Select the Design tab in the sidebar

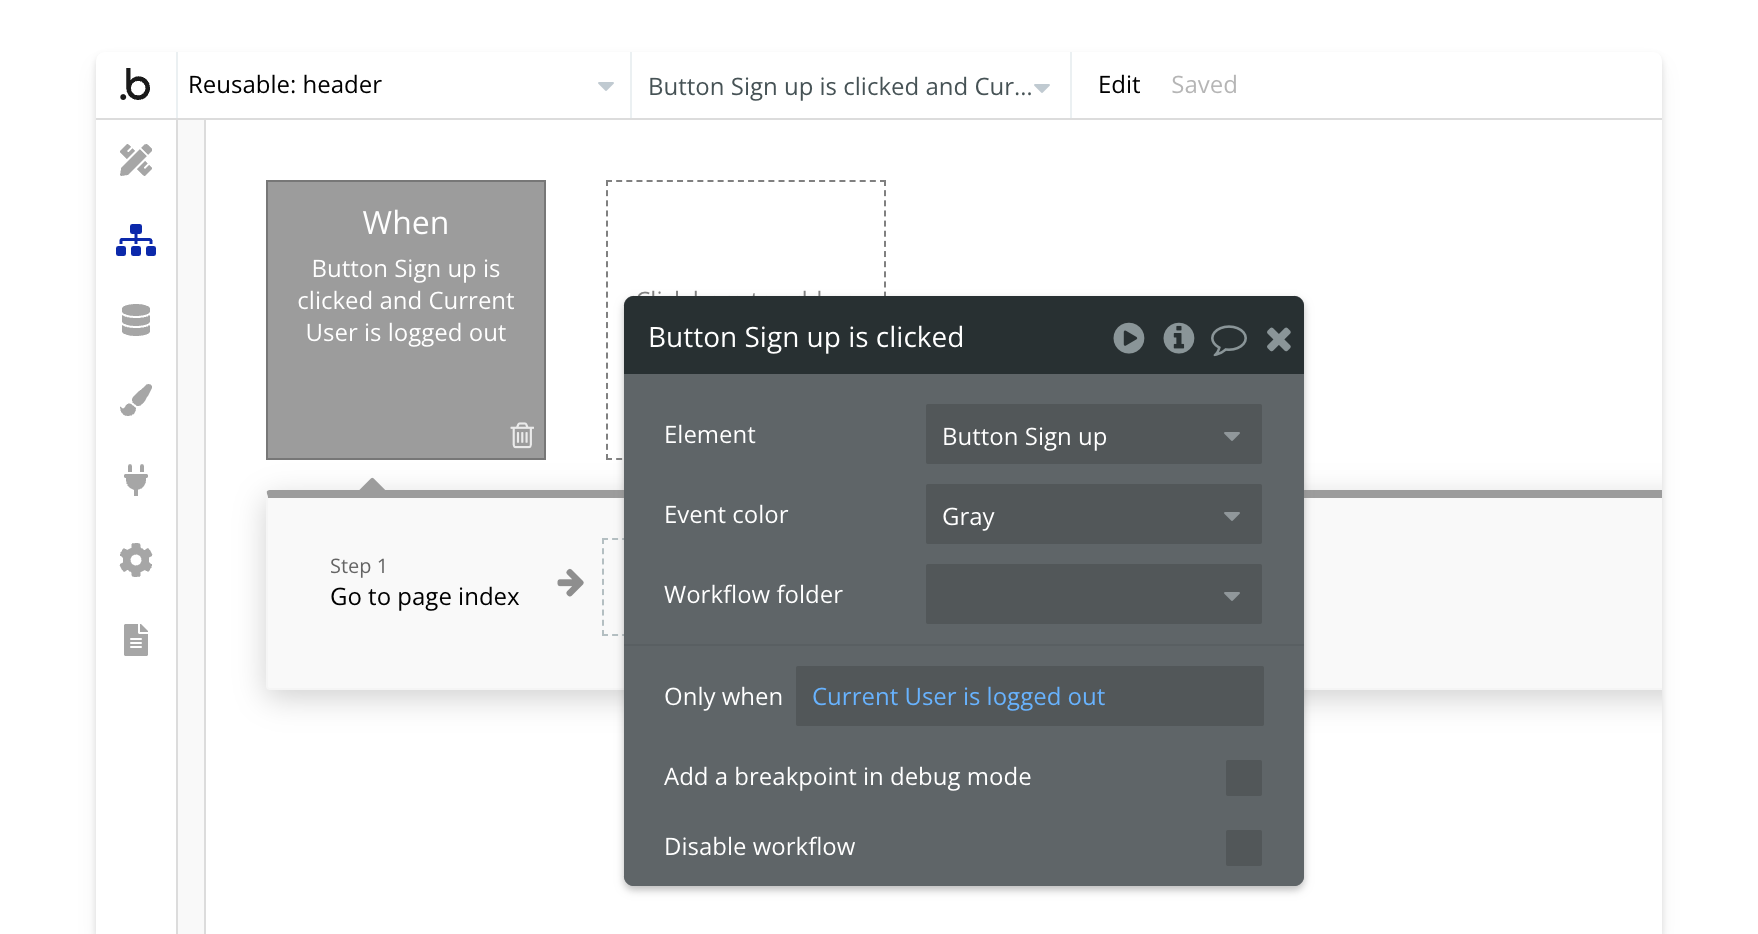pos(135,160)
